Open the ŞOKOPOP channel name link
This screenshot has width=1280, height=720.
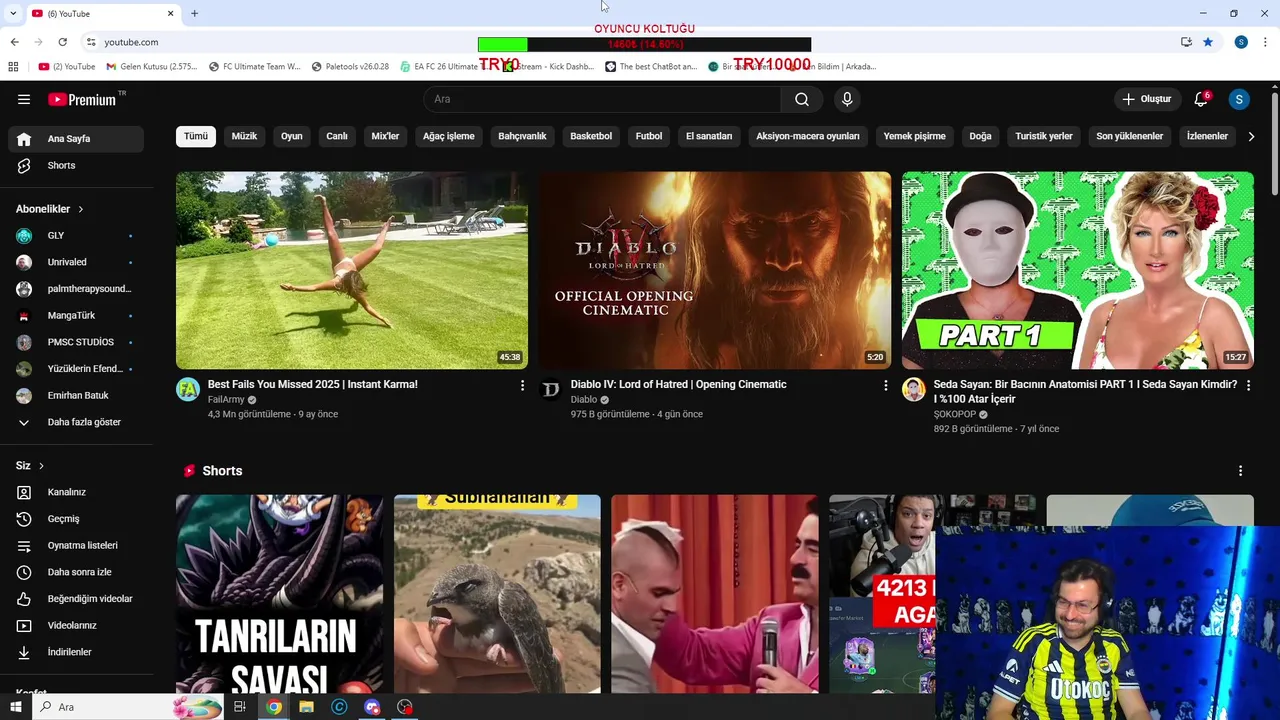pyautogui.click(x=954, y=414)
